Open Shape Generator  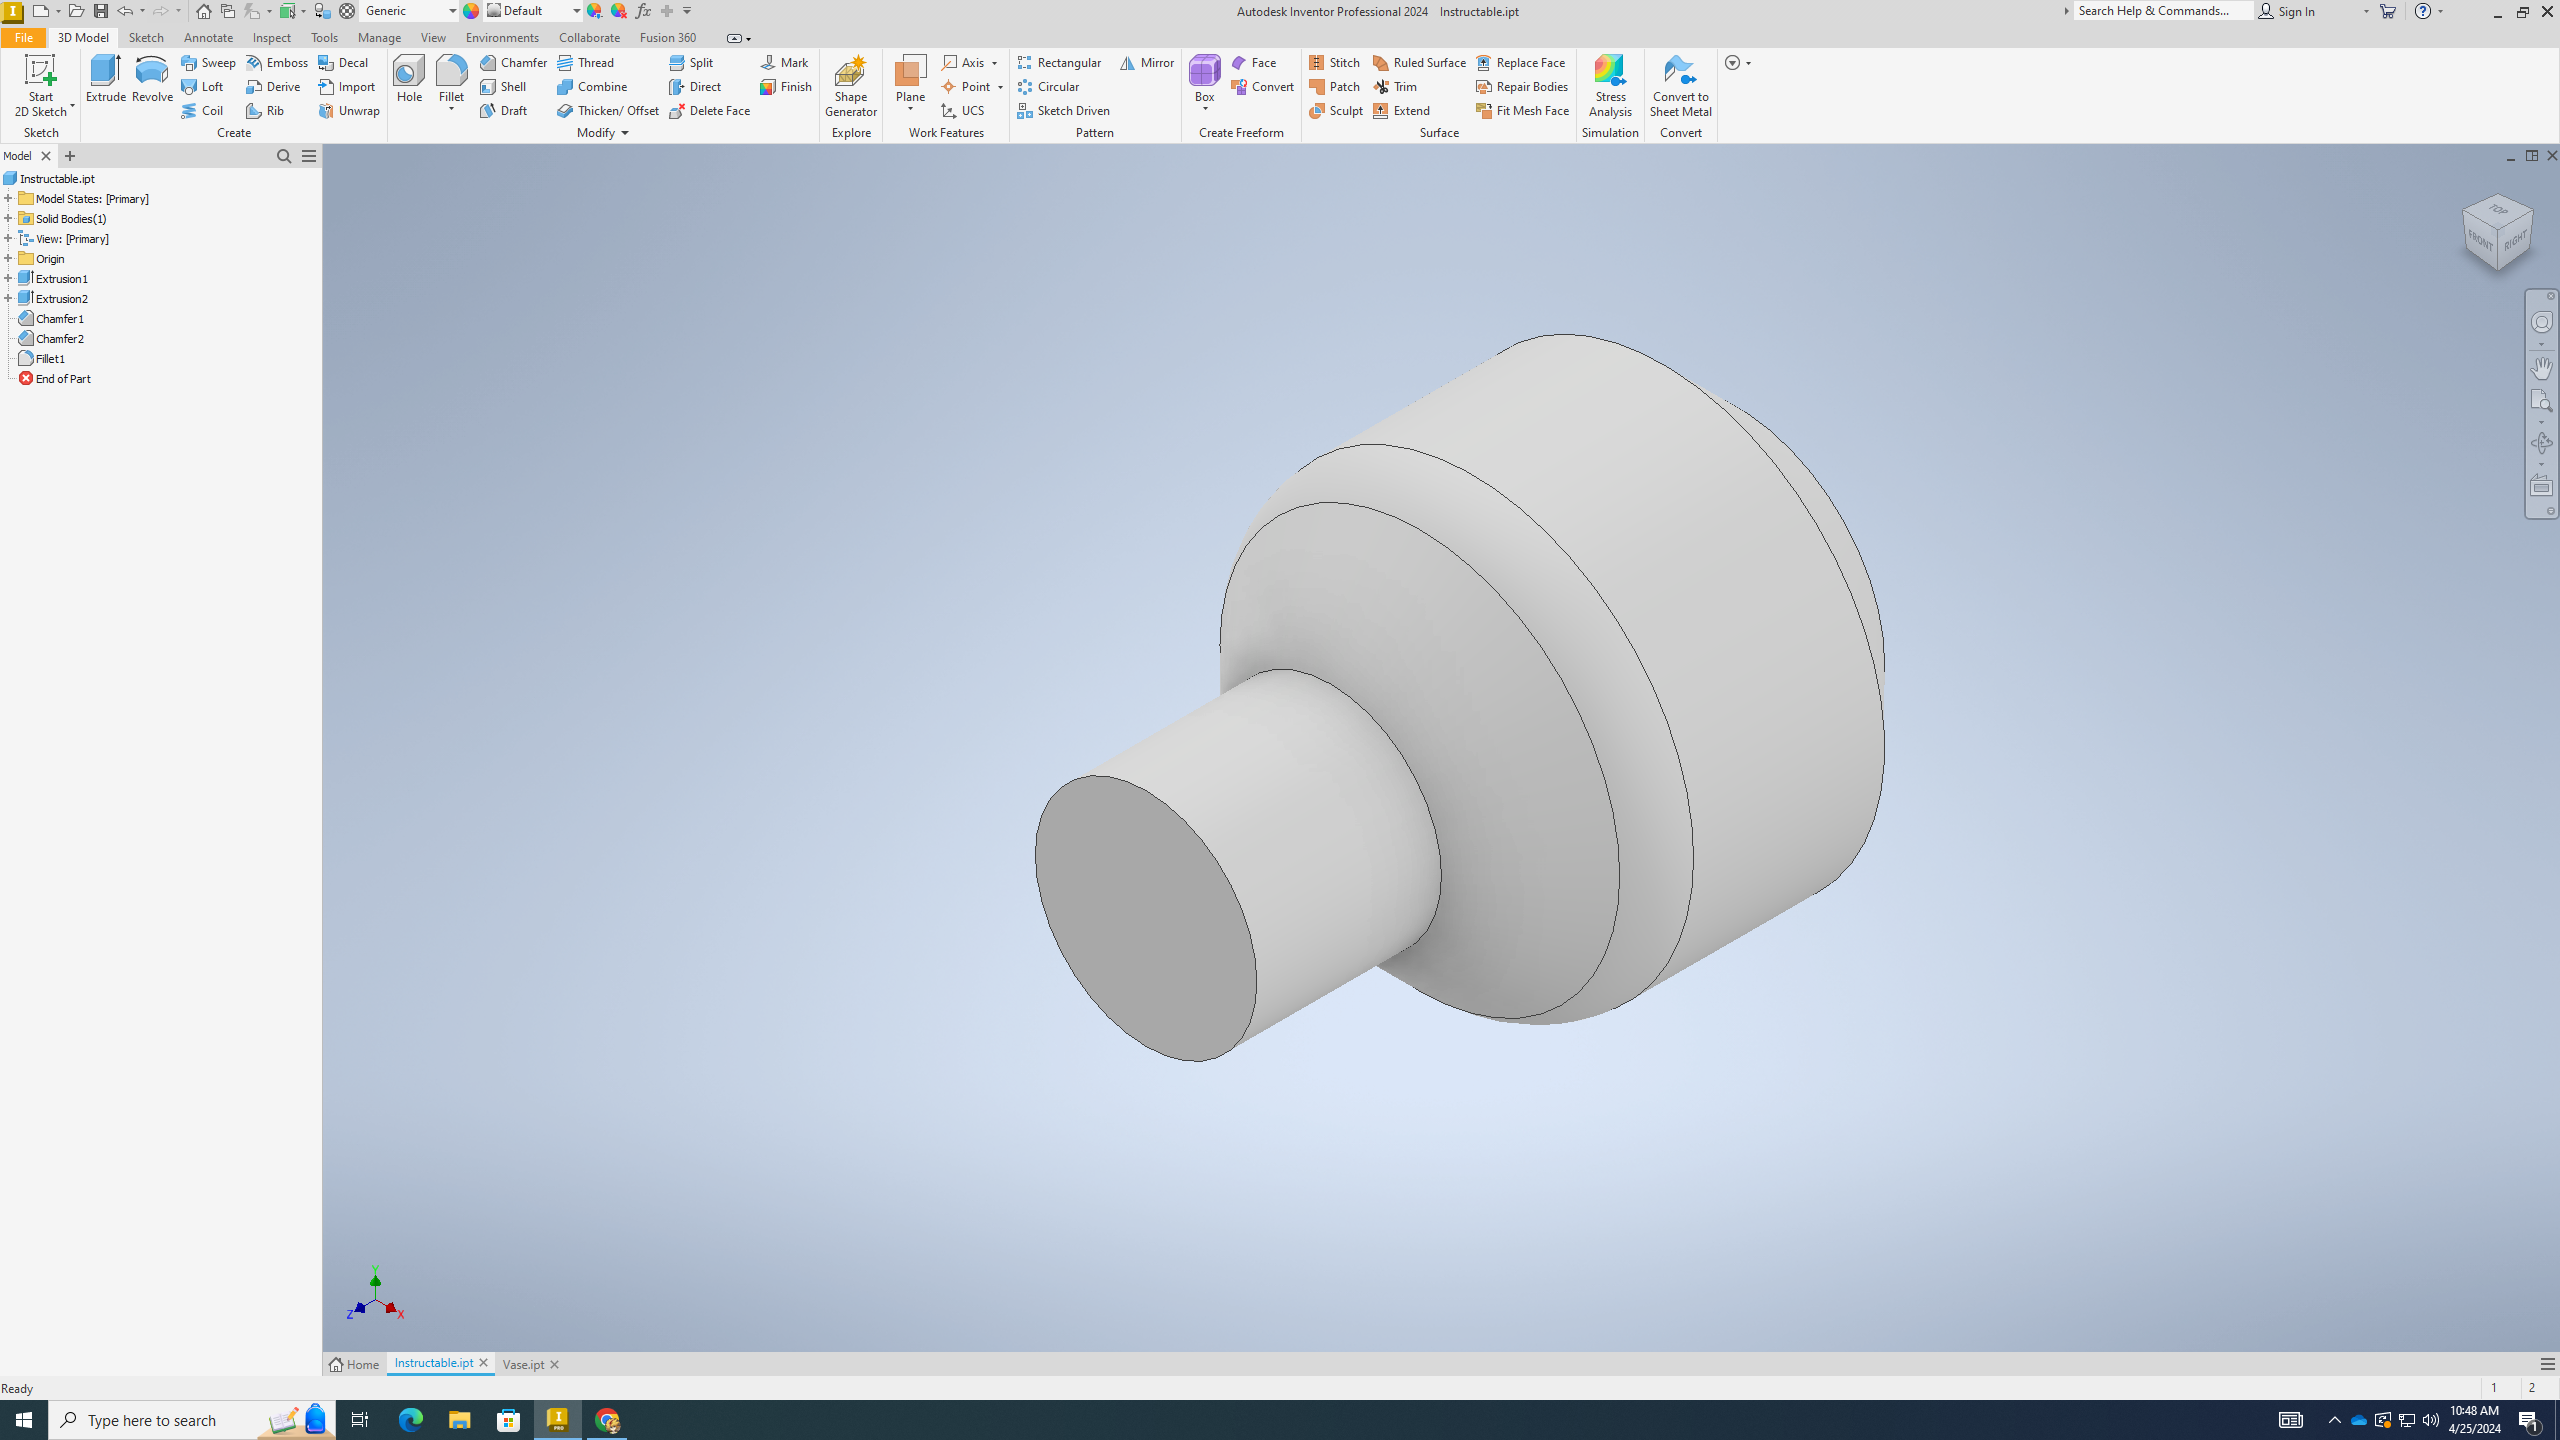click(x=850, y=86)
